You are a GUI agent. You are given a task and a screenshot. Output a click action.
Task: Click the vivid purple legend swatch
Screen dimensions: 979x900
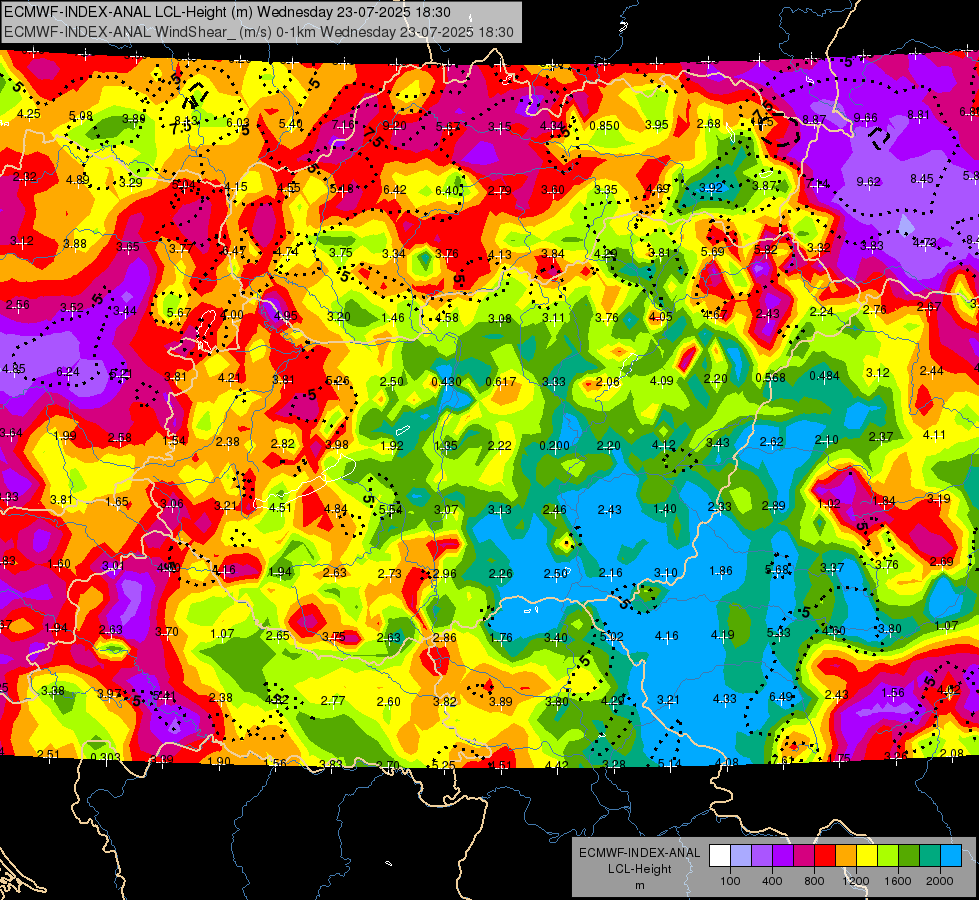[x=783, y=856]
